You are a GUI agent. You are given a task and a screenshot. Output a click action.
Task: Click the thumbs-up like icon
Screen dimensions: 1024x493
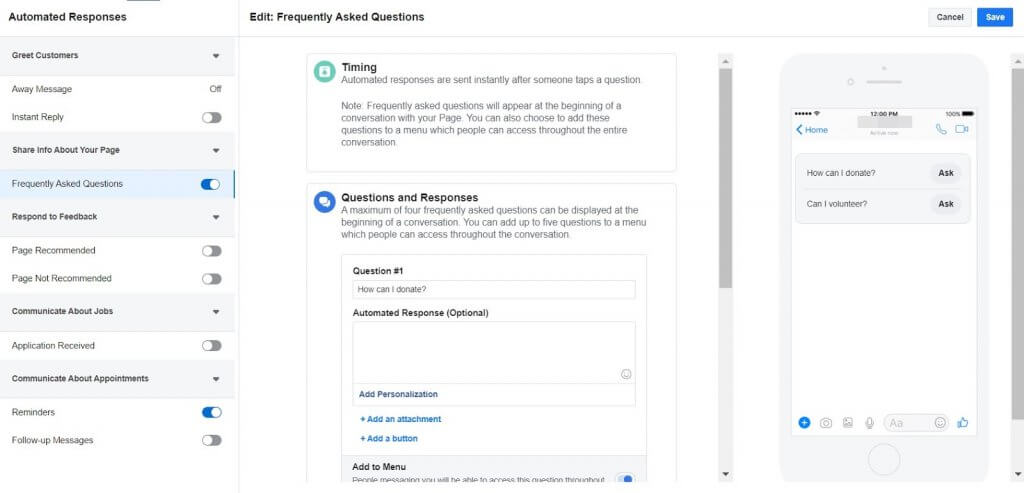click(962, 423)
